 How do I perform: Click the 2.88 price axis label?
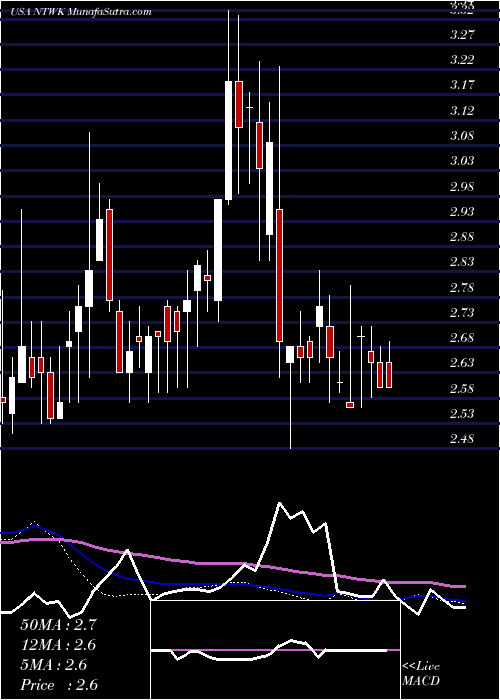(462, 237)
